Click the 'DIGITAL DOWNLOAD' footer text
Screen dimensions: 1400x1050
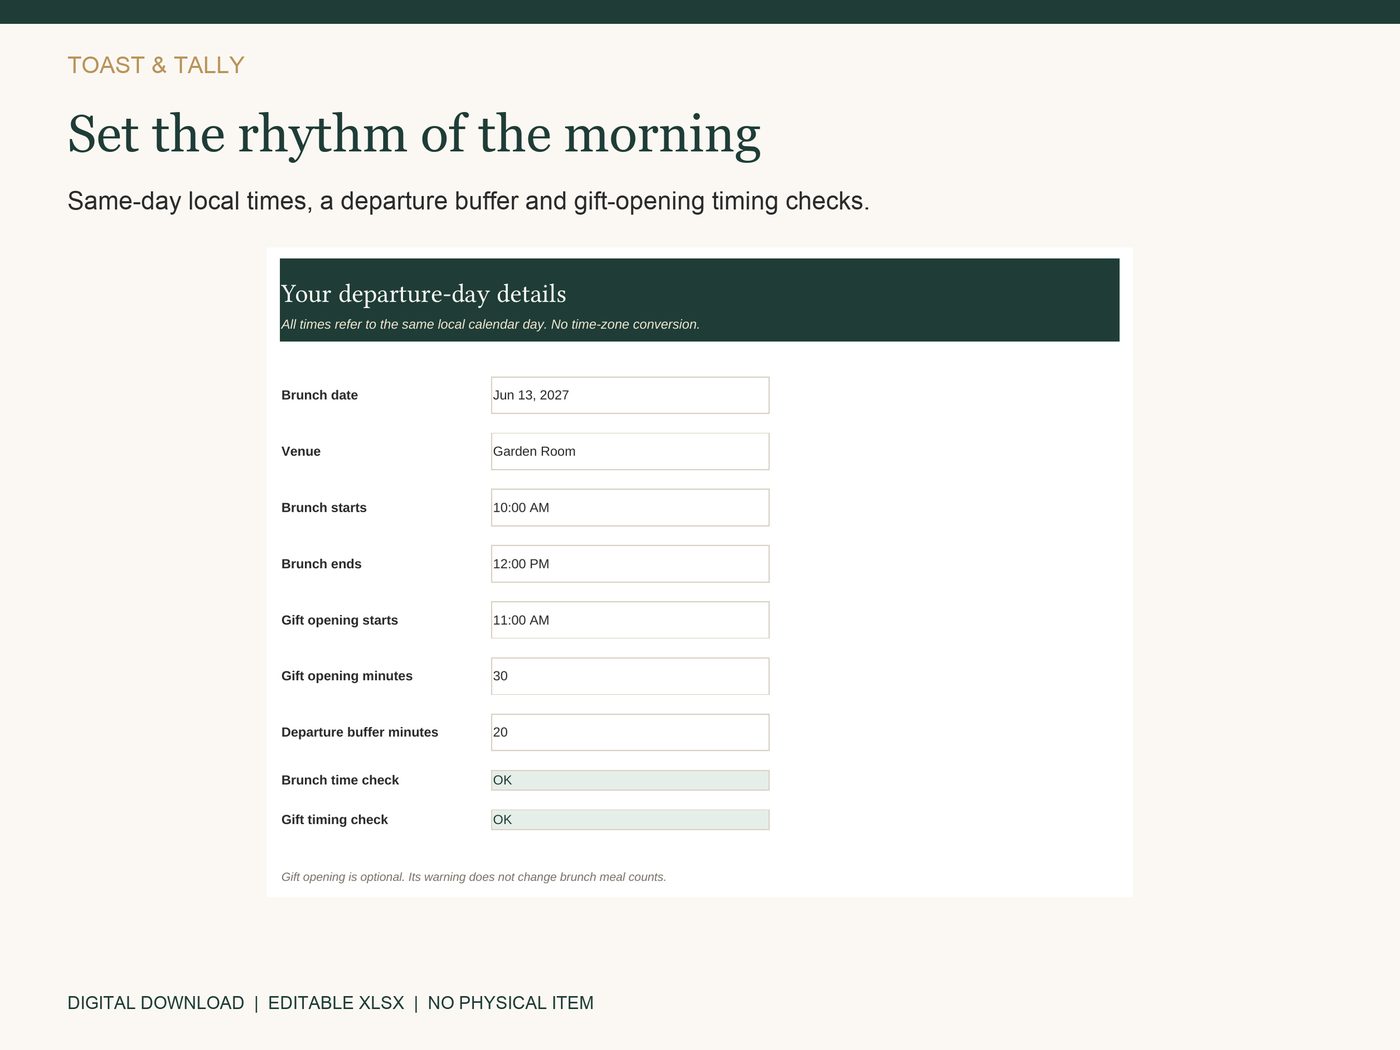tap(156, 1003)
